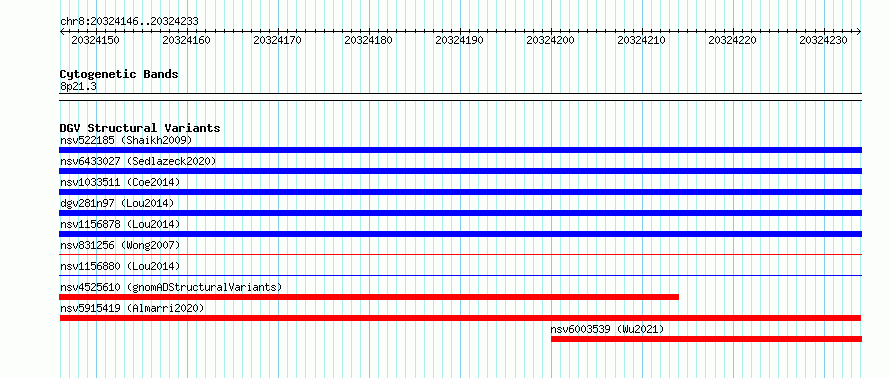The width and height of the screenshot is (890, 378).
Task: Select the thin red line under nsv831256
Action: pos(460,255)
